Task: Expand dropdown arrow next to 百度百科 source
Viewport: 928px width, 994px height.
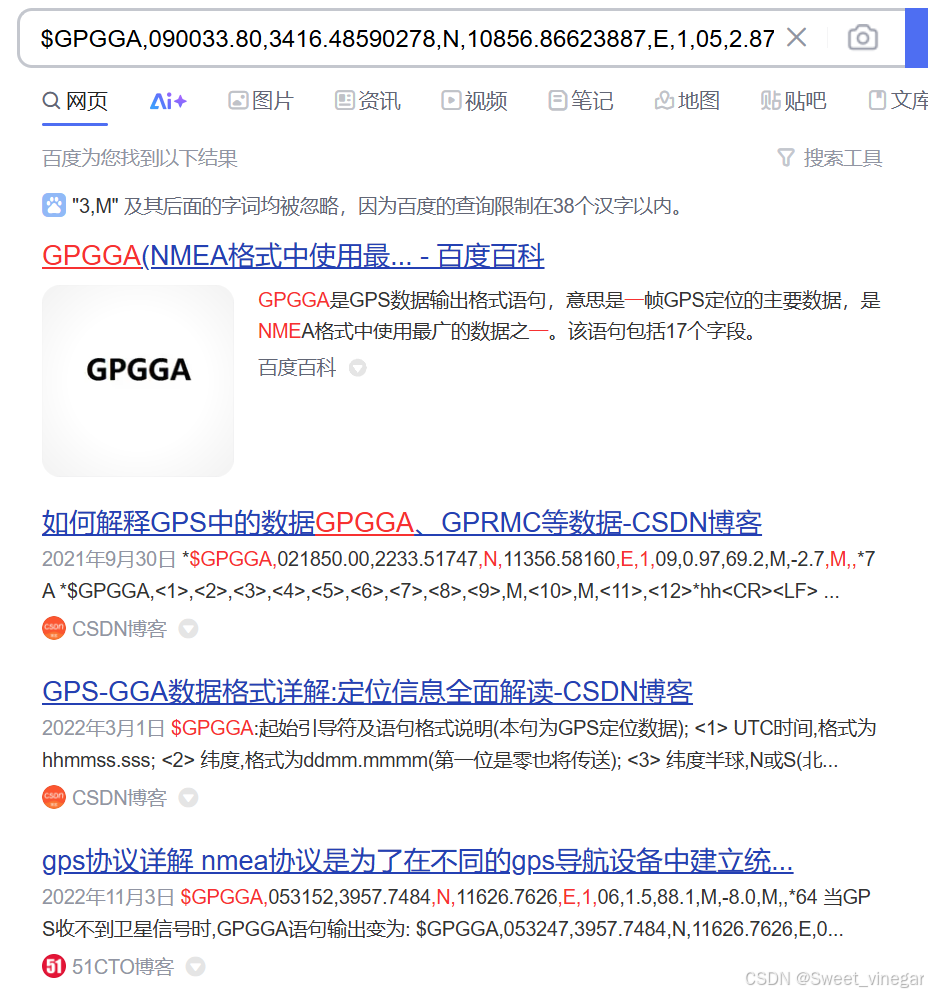Action: point(358,368)
